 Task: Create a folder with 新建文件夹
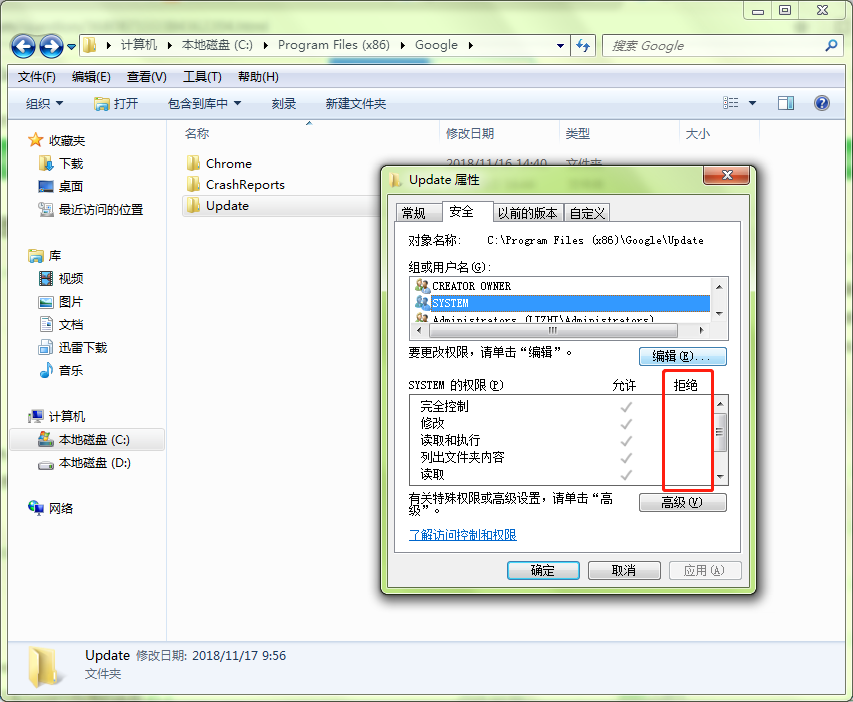[356, 103]
